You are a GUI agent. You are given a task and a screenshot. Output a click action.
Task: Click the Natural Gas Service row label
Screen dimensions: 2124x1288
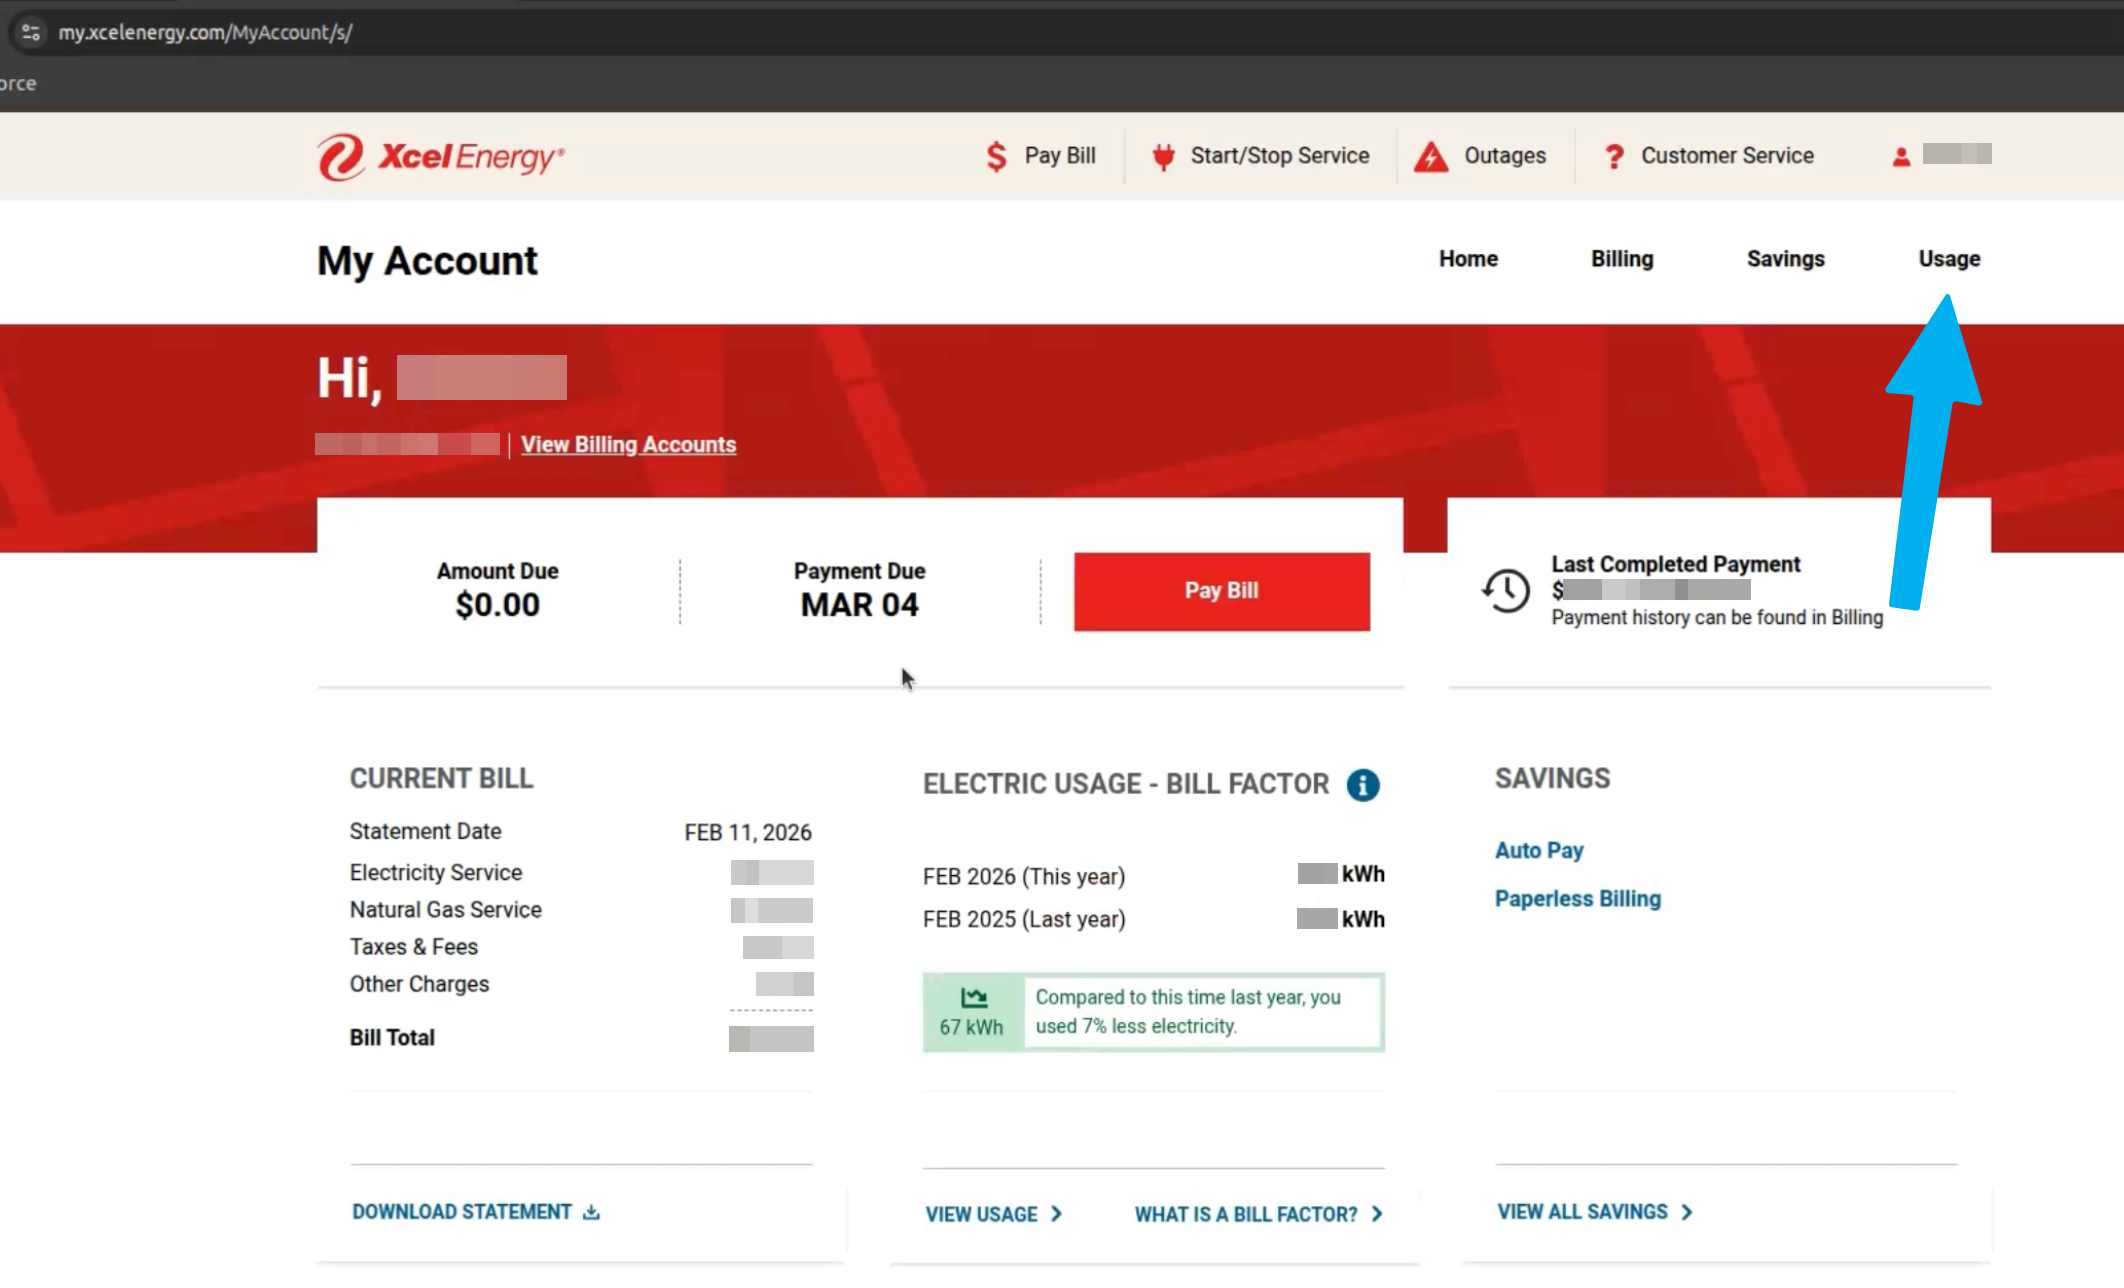[x=446, y=910]
